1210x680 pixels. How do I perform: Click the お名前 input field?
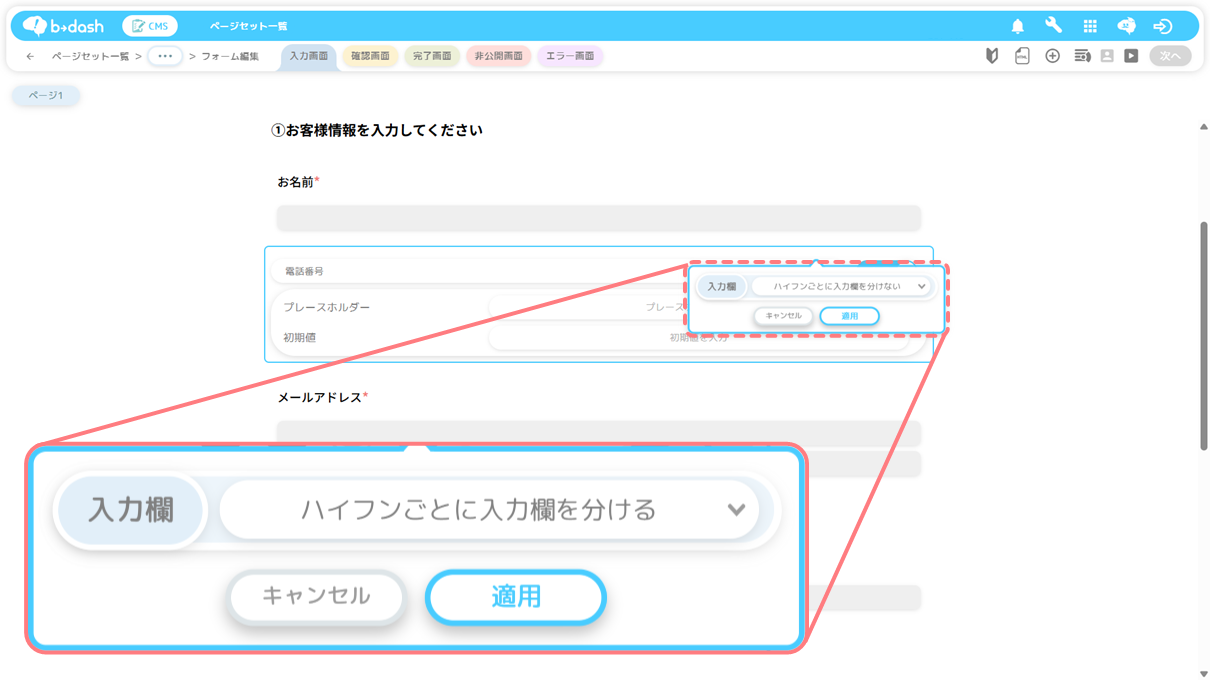click(598, 218)
